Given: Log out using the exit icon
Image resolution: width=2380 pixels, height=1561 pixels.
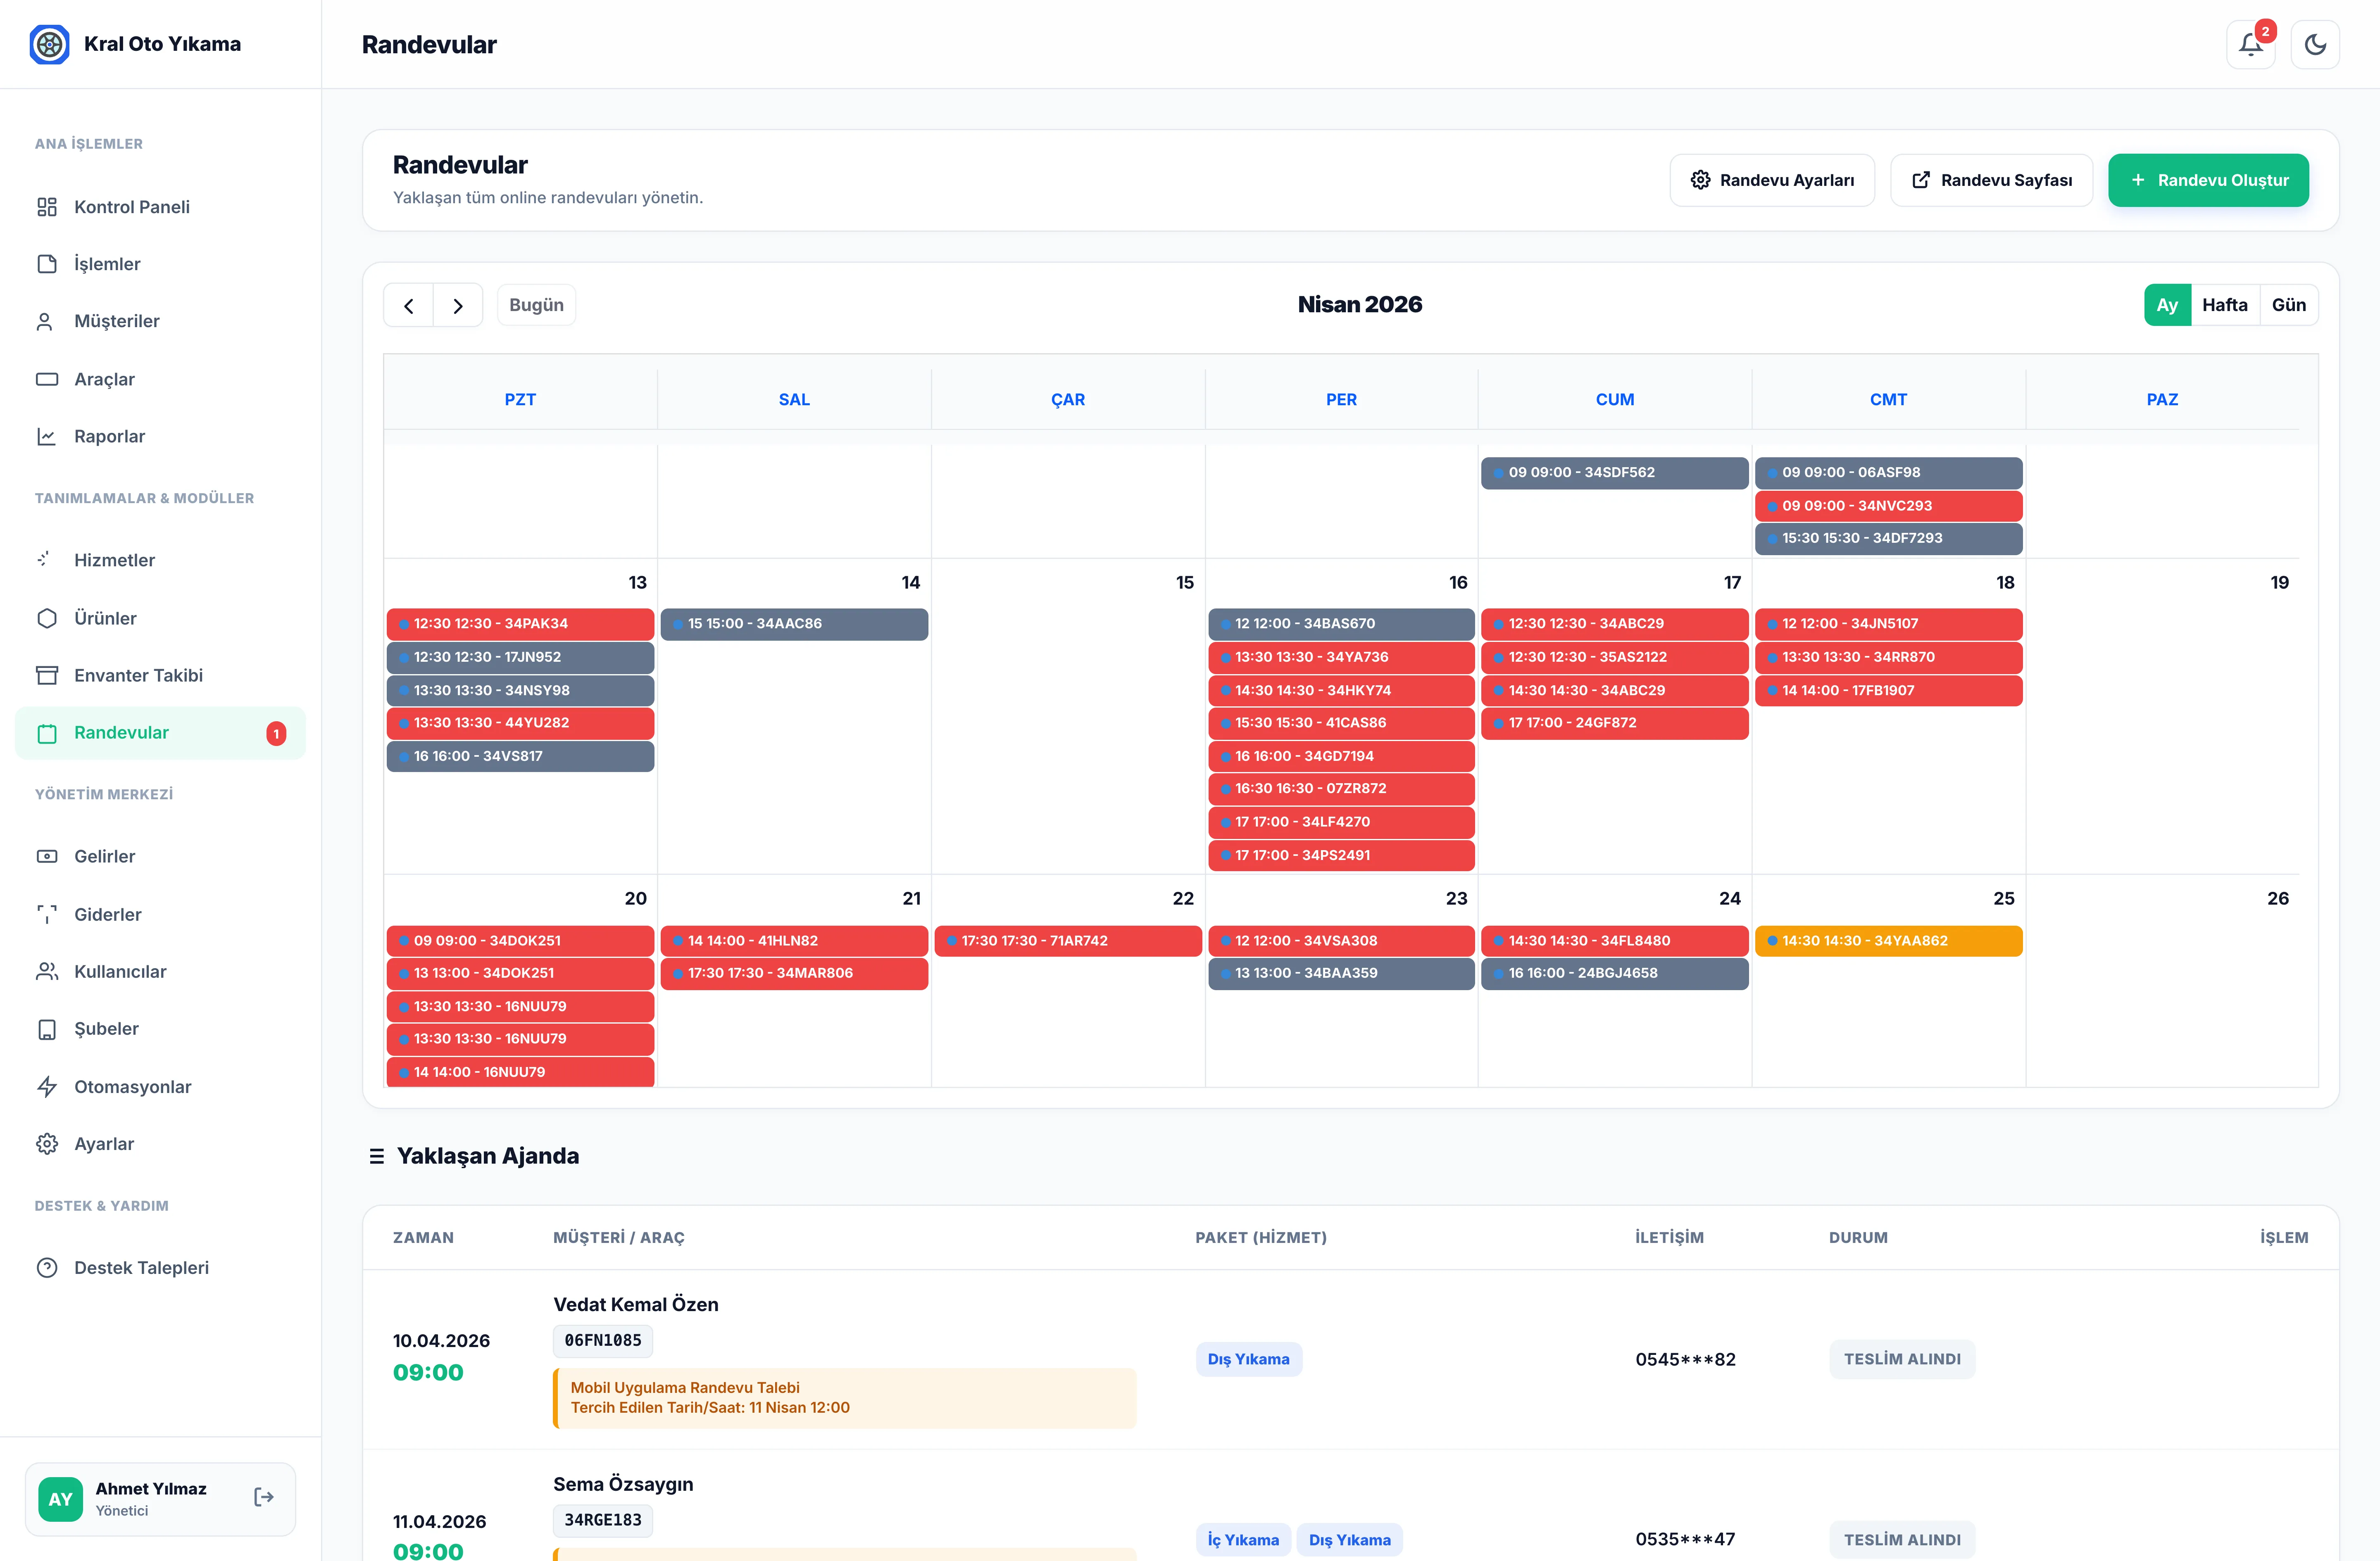Looking at the screenshot, I should [x=264, y=1497].
